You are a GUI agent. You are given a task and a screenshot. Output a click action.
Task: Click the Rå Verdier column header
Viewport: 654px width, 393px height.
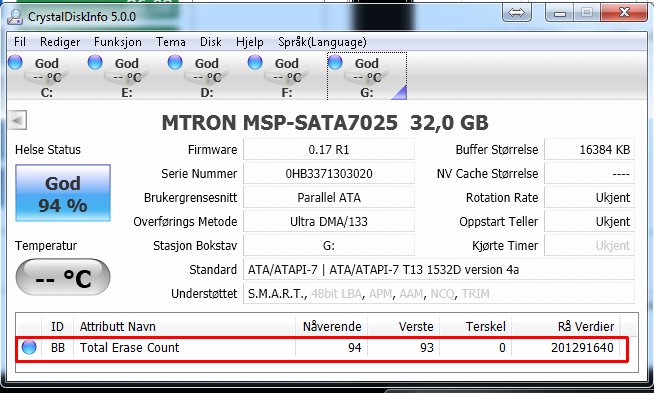[x=566, y=326]
